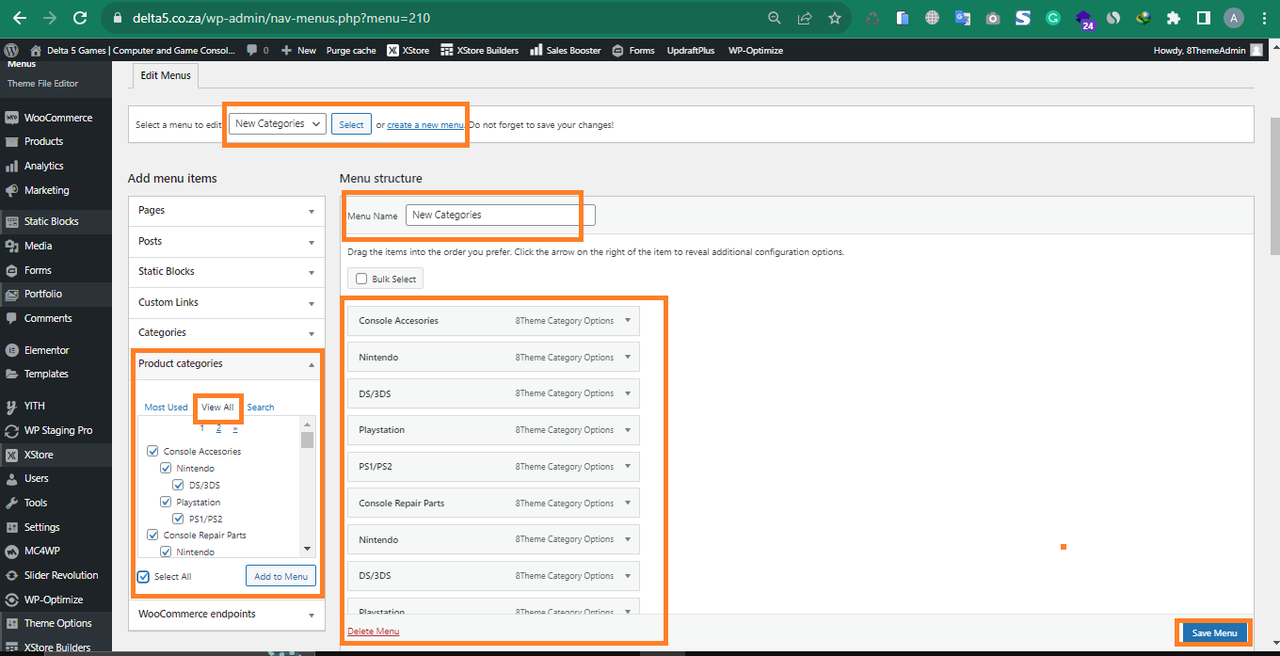Open the Chrome profile avatar A
The height and width of the screenshot is (656, 1280).
pyautogui.click(x=1234, y=18)
